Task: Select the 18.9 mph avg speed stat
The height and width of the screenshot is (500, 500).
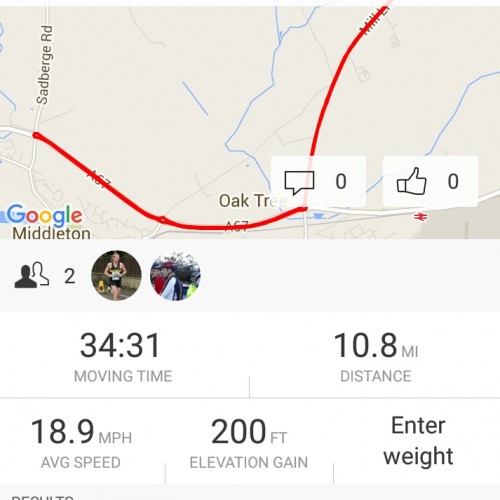Action: pyautogui.click(x=81, y=443)
